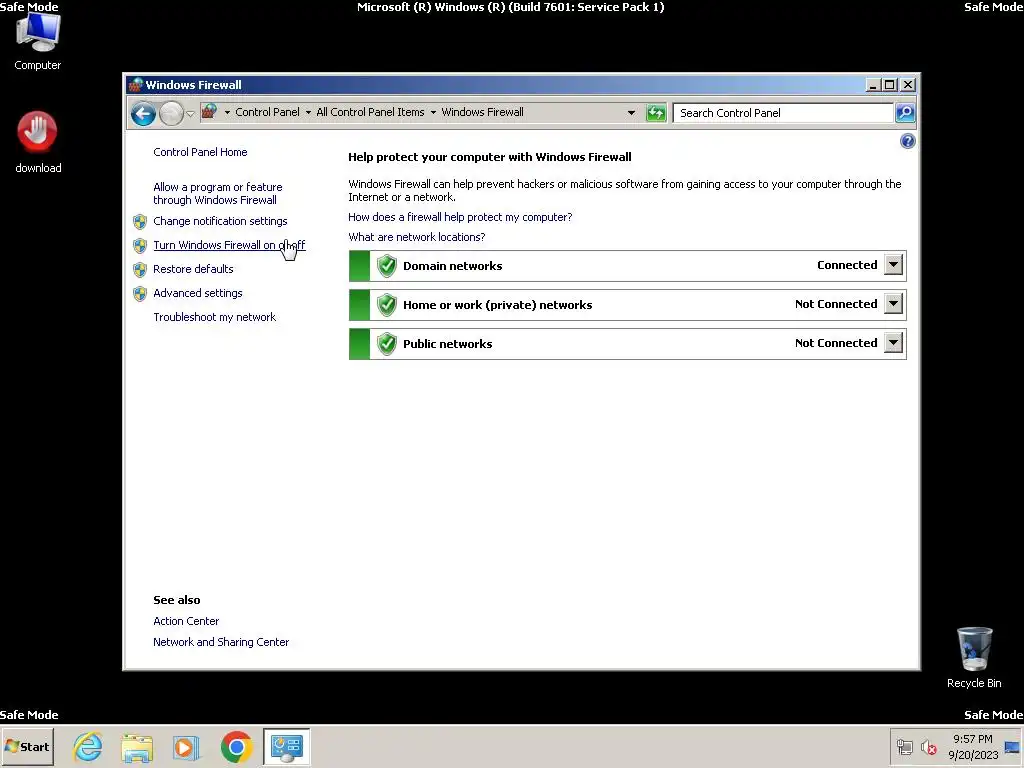The image size is (1024, 768).
Task: Click the firewall icon in the address bar
Action: (209, 112)
